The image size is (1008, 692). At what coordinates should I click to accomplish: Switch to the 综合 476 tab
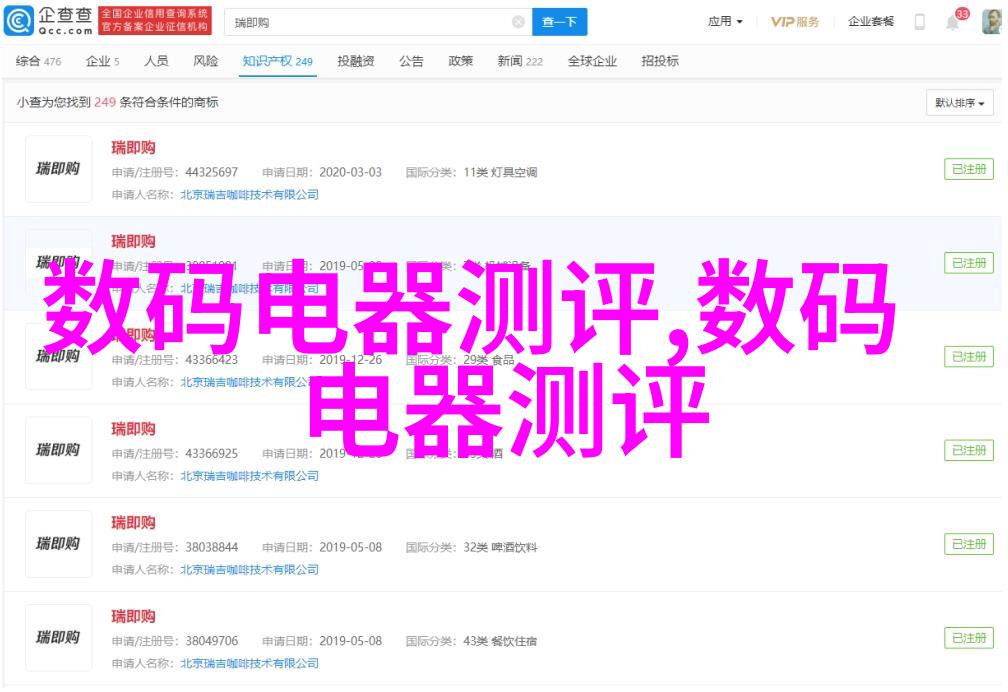[39, 62]
